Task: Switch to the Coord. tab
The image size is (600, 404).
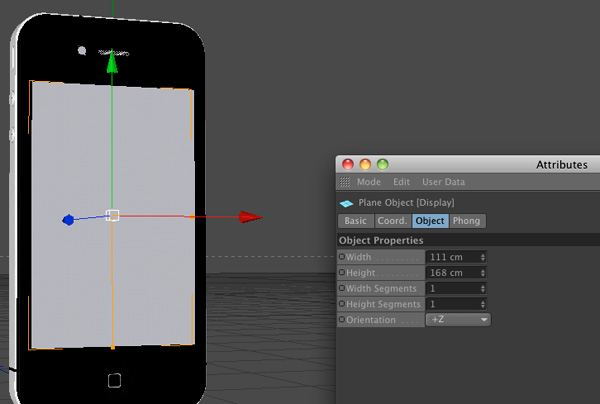Action: (x=392, y=221)
